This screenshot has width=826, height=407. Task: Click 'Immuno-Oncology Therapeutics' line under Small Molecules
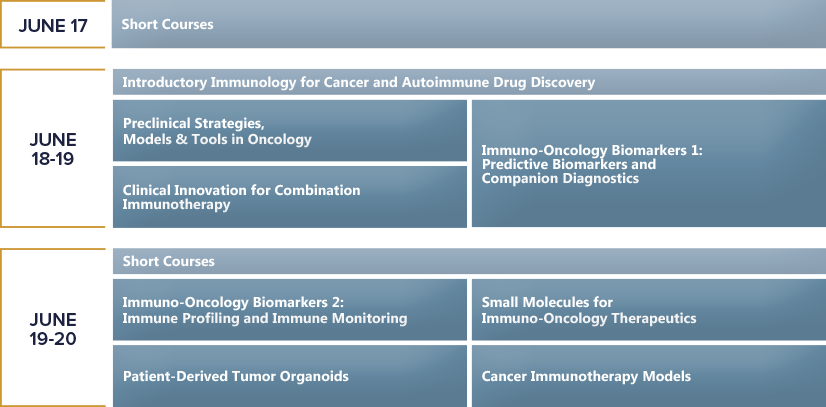pos(588,318)
